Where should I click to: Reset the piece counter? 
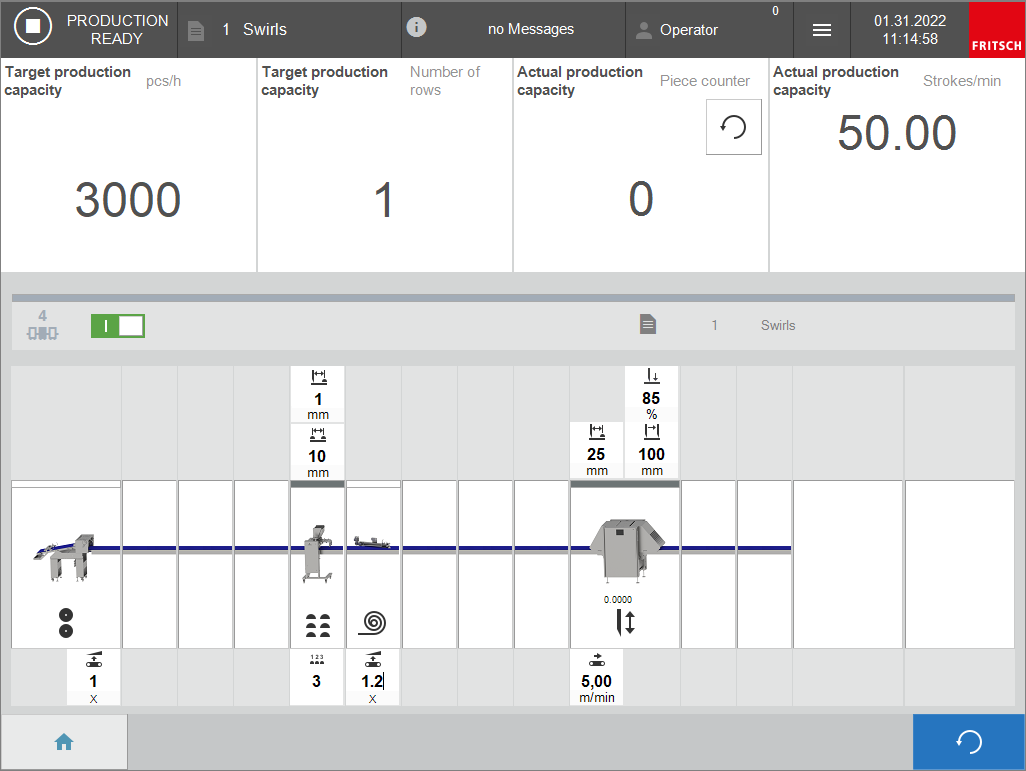tap(733, 128)
